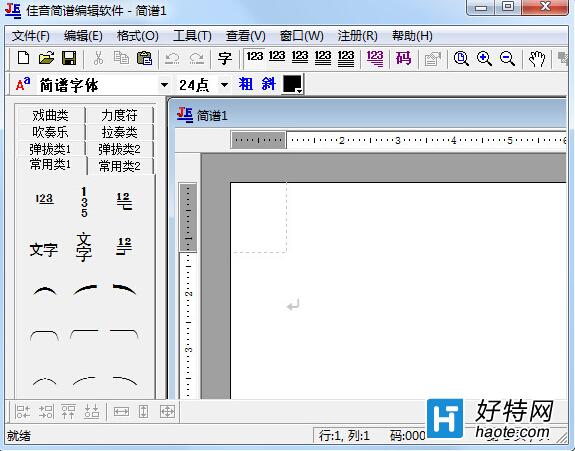Insert the horizontal 123 notation symbol

44,199
